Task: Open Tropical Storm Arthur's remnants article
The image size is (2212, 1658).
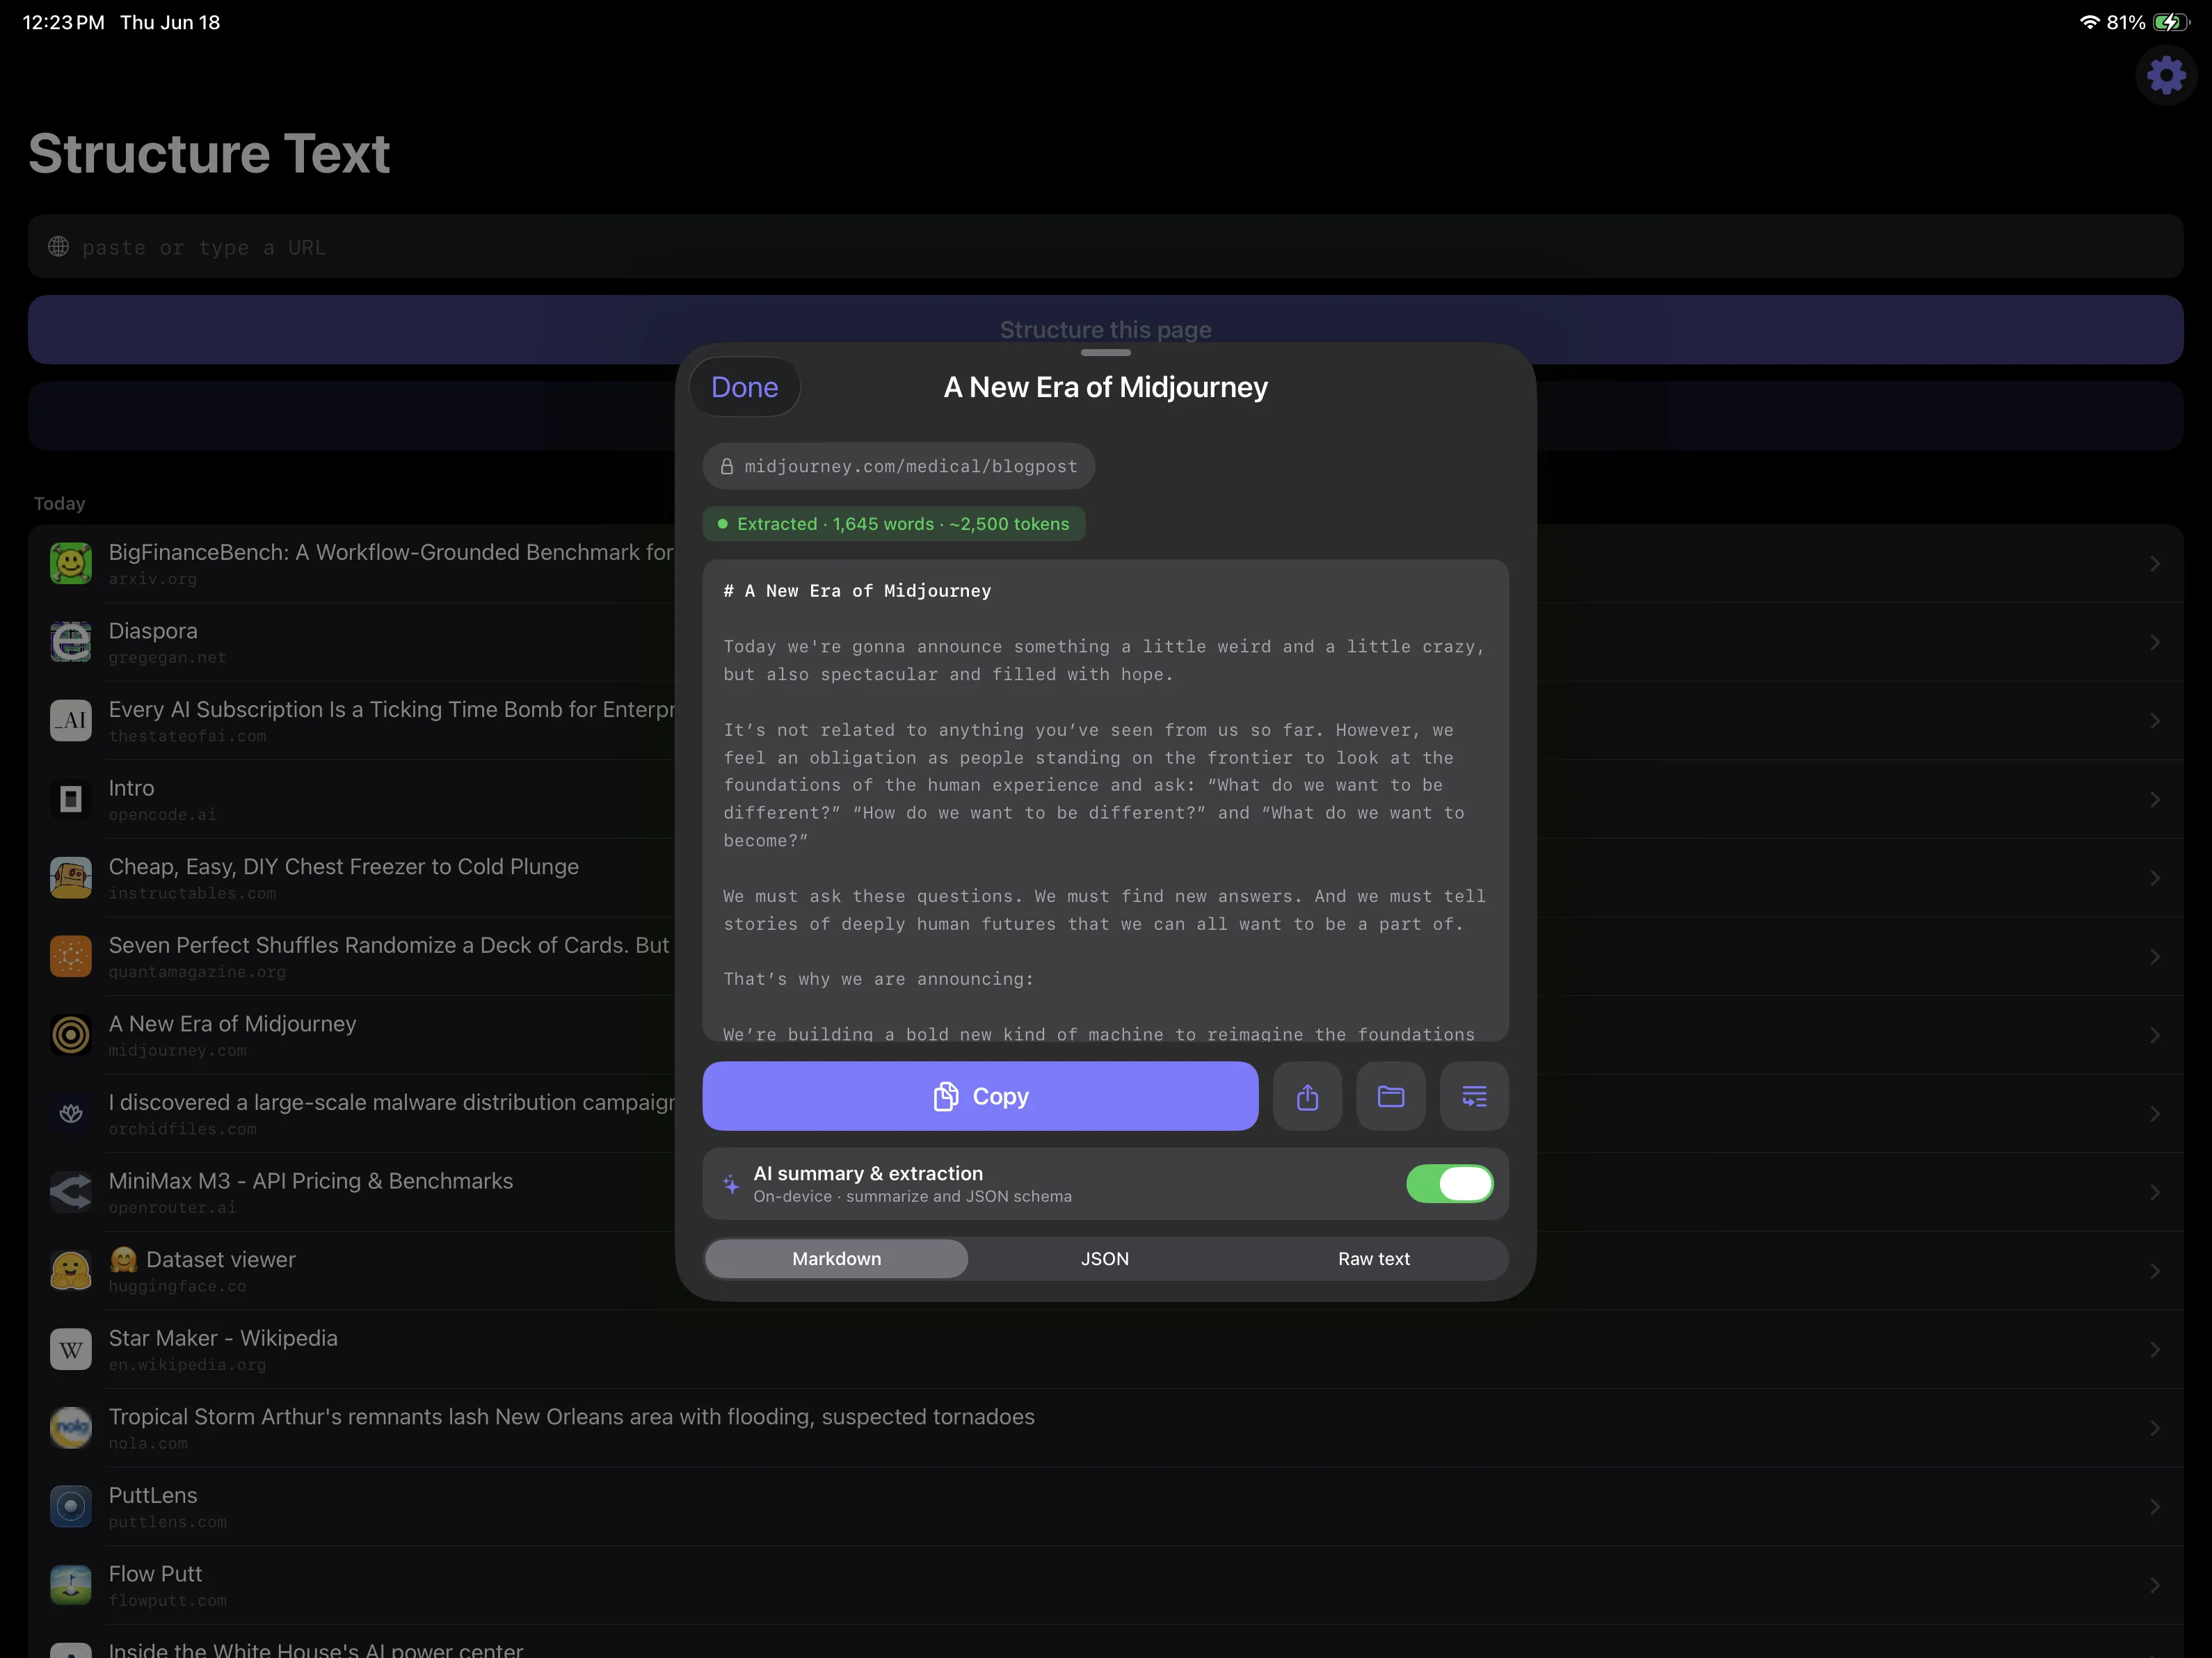Action: 1106,1428
